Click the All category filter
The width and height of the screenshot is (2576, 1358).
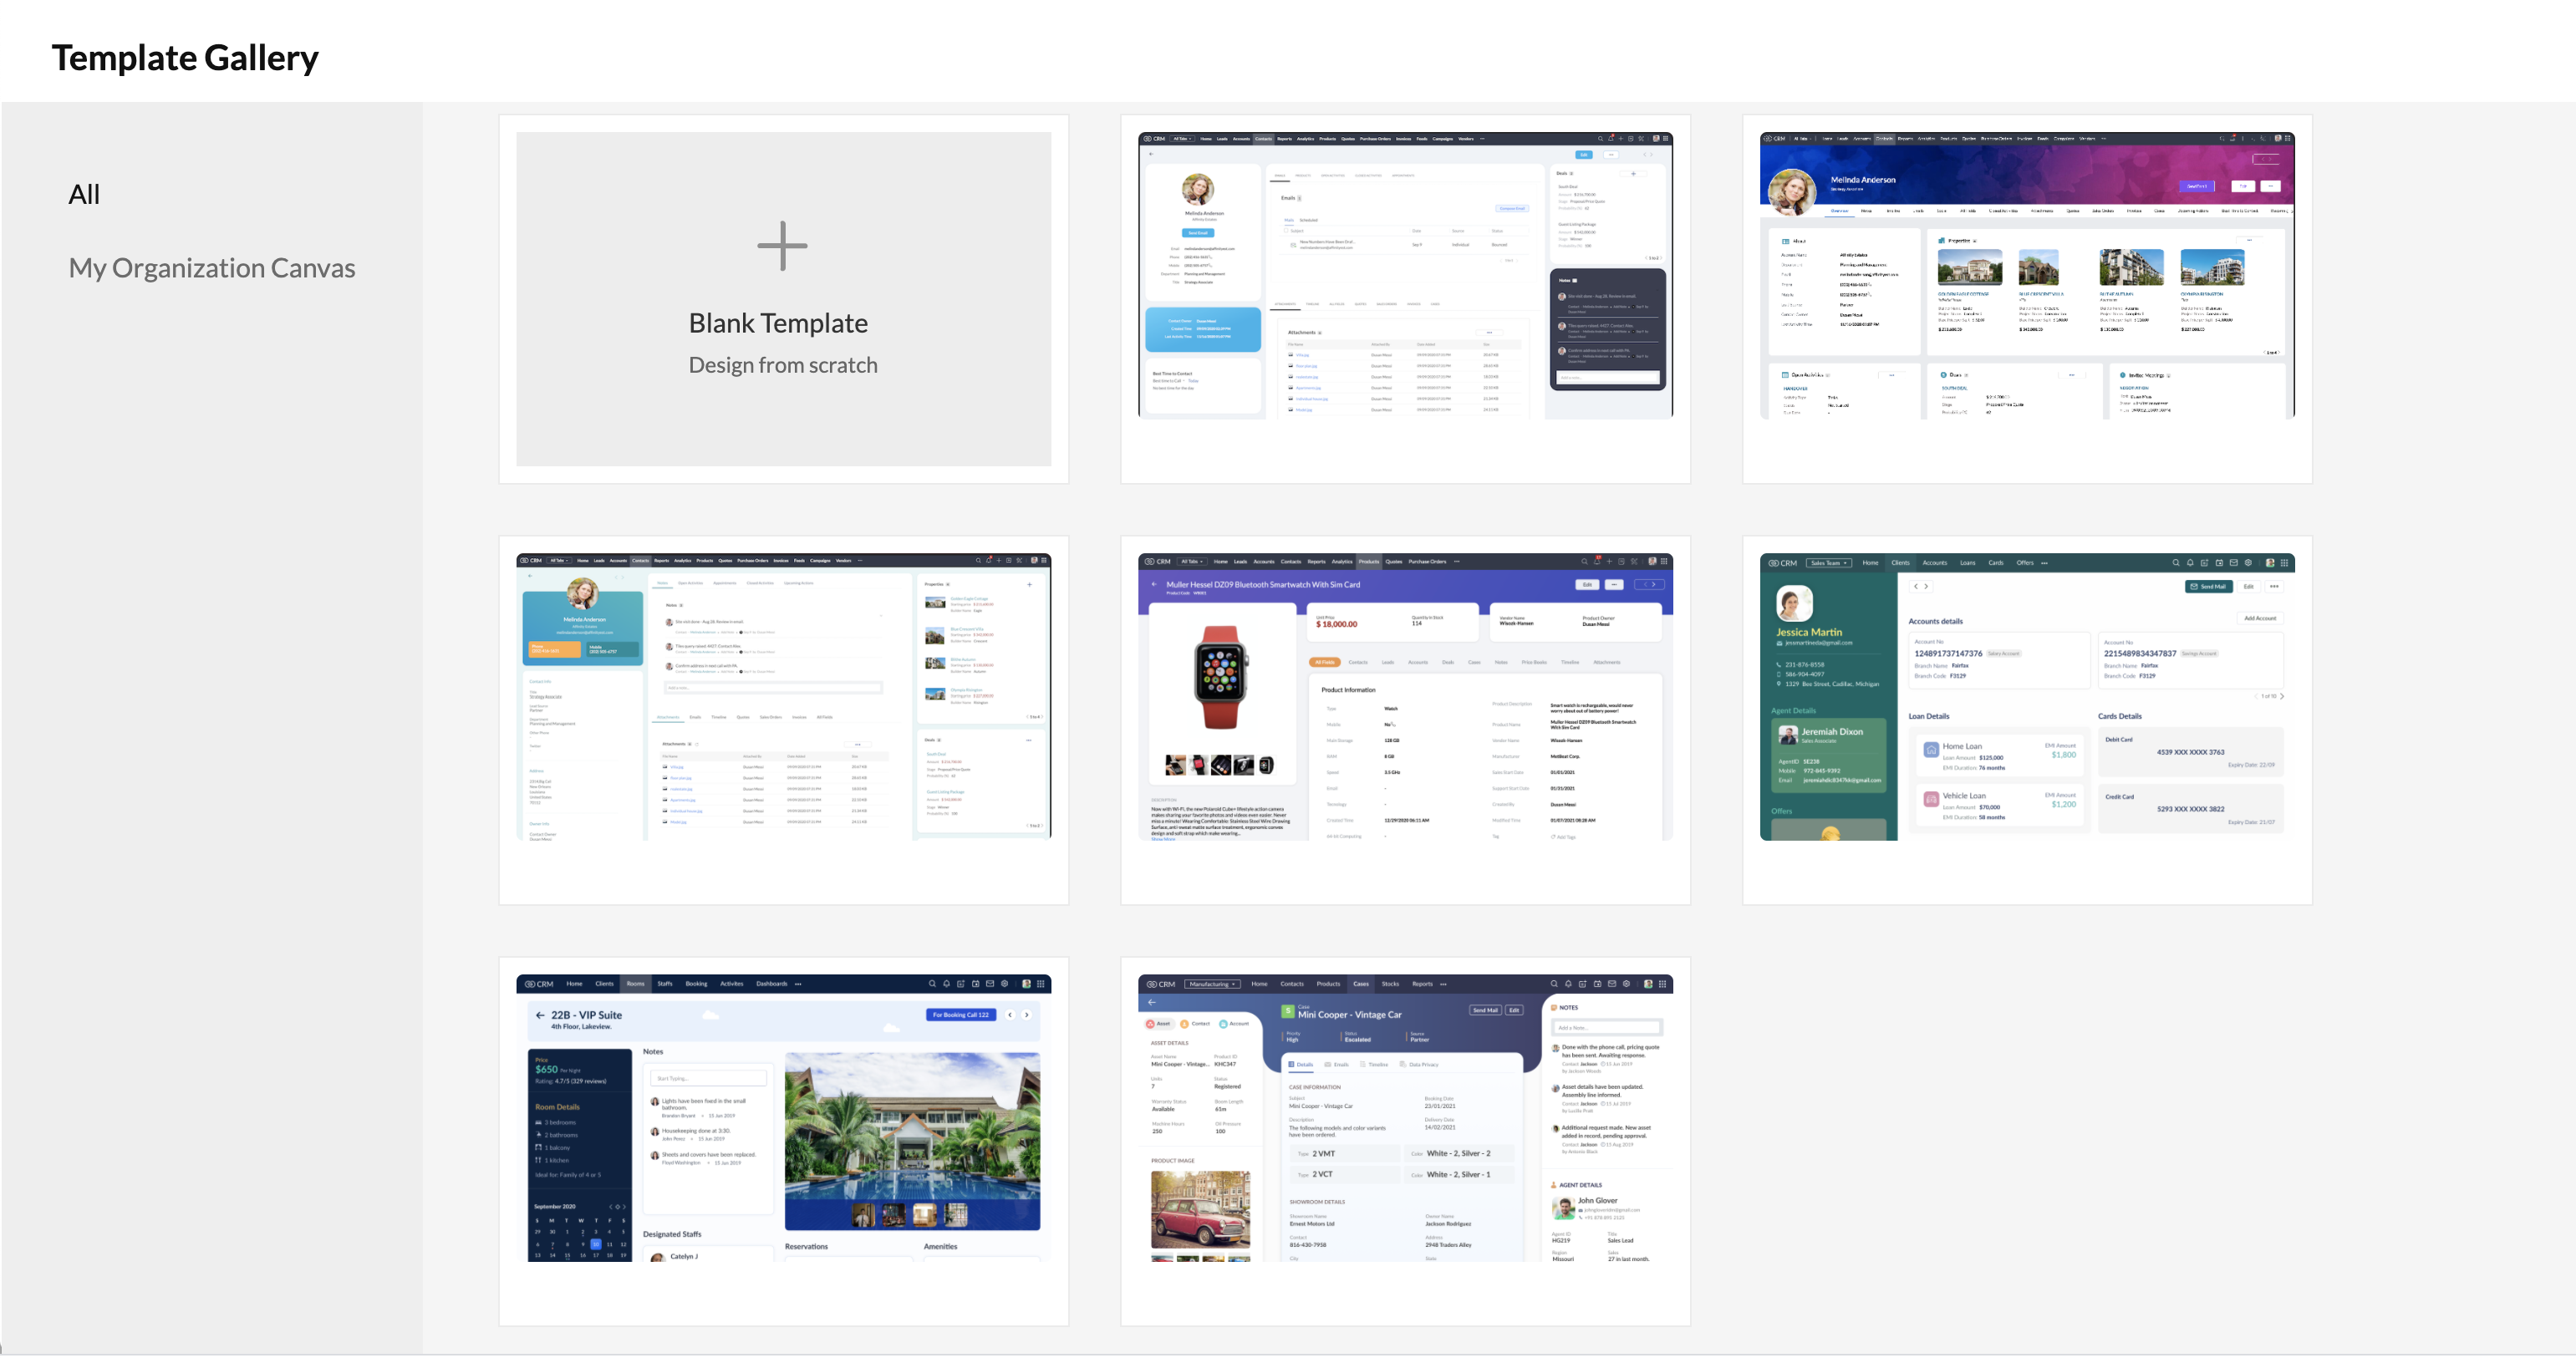point(85,194)
